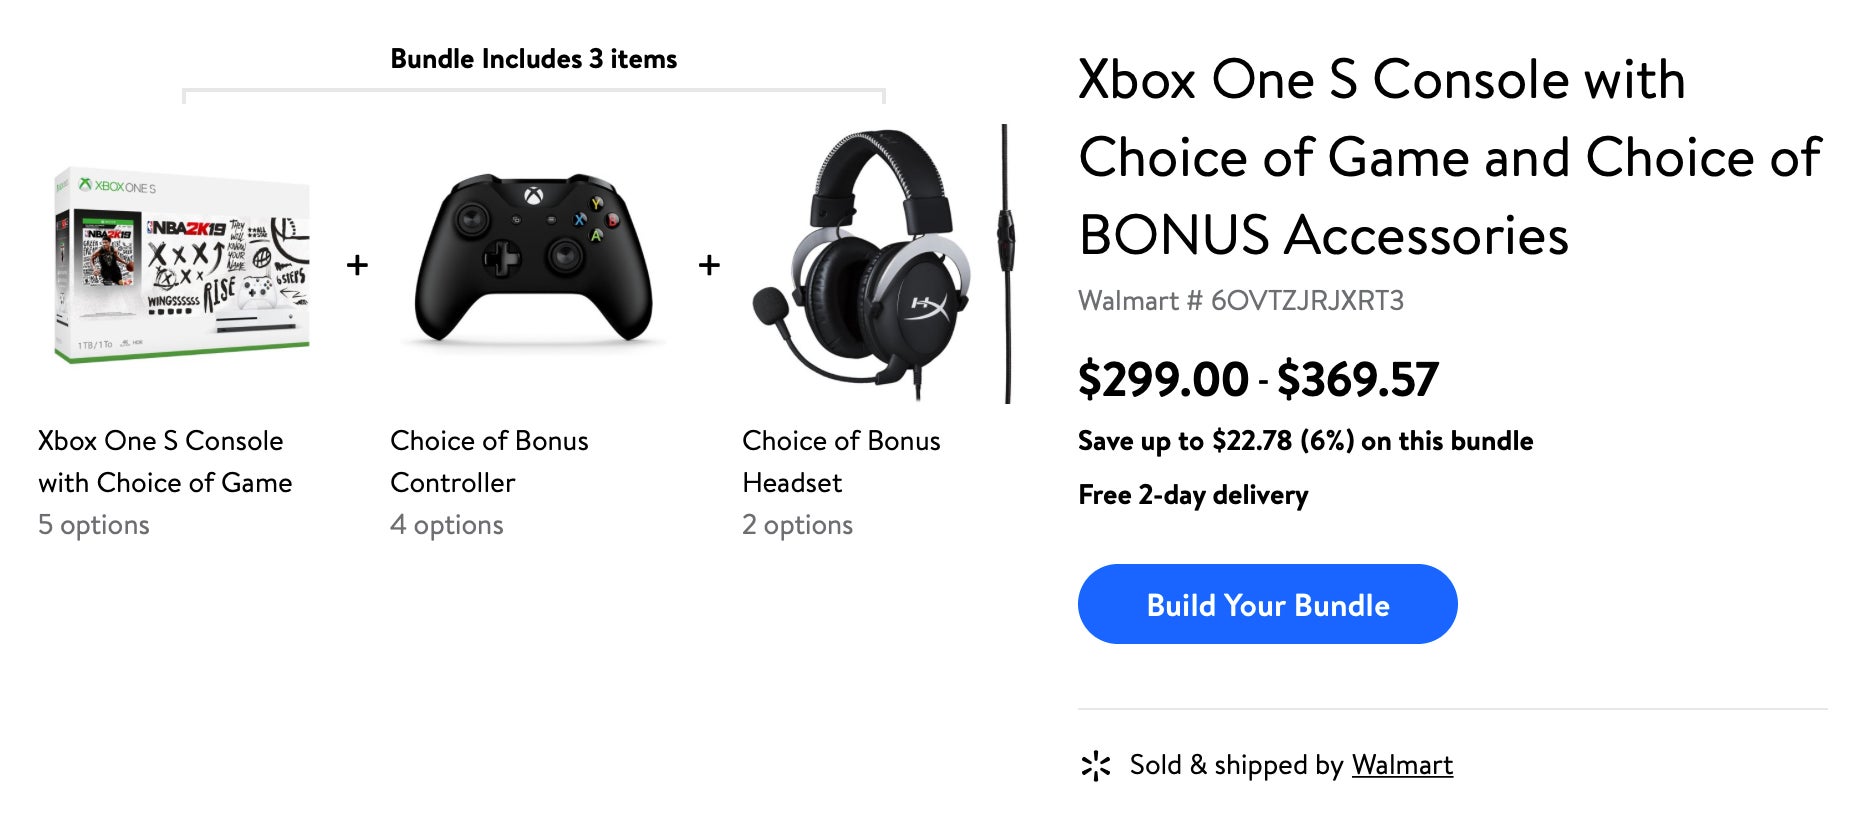Click the Xbox One S Console with Choice of Game label
The height and width of the screenshot is (816, 1852).
click(165, 462)
